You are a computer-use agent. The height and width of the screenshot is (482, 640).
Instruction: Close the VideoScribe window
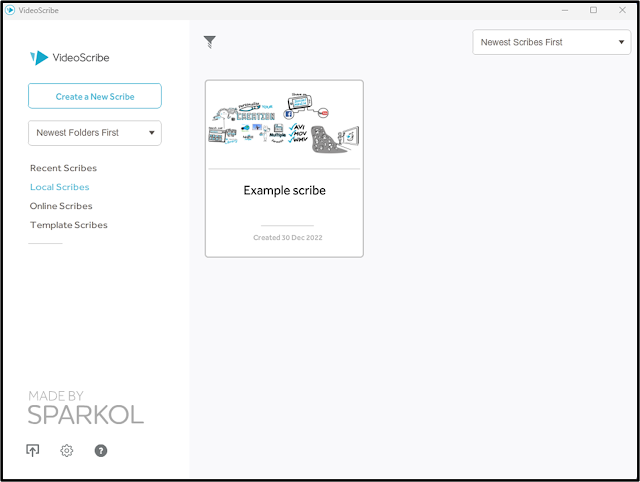pos(622,10)
